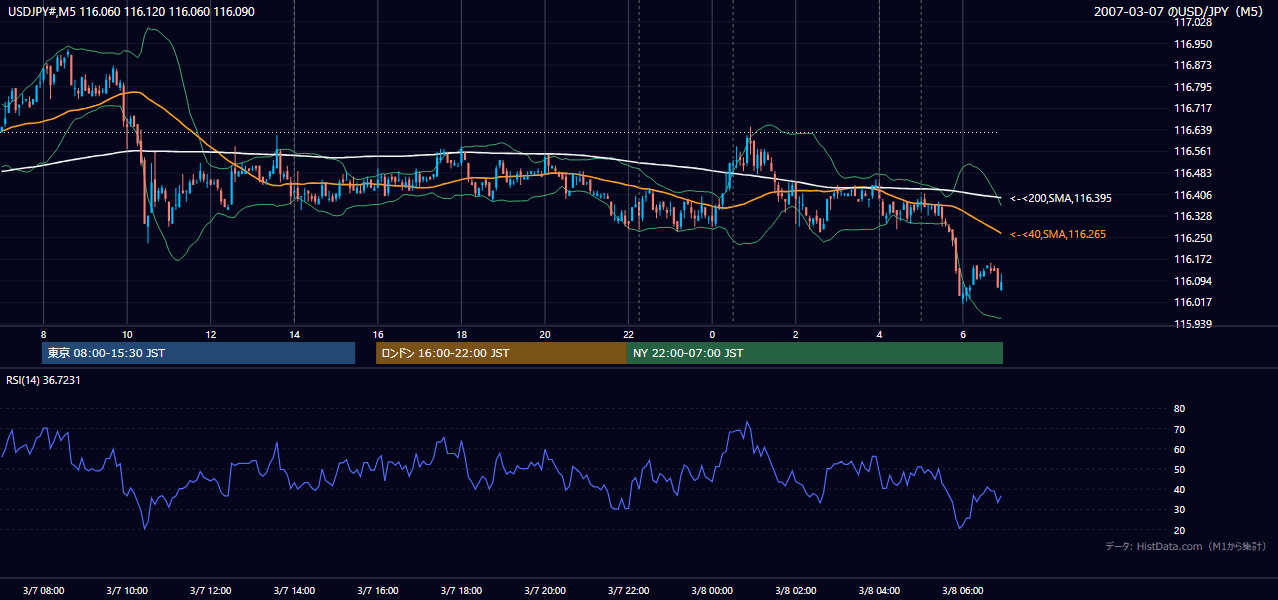Select the 2007-03-07 USD/JPY (M5) heading
This screenshot has width=1278, height=600.
click(x=1180, y=12)
